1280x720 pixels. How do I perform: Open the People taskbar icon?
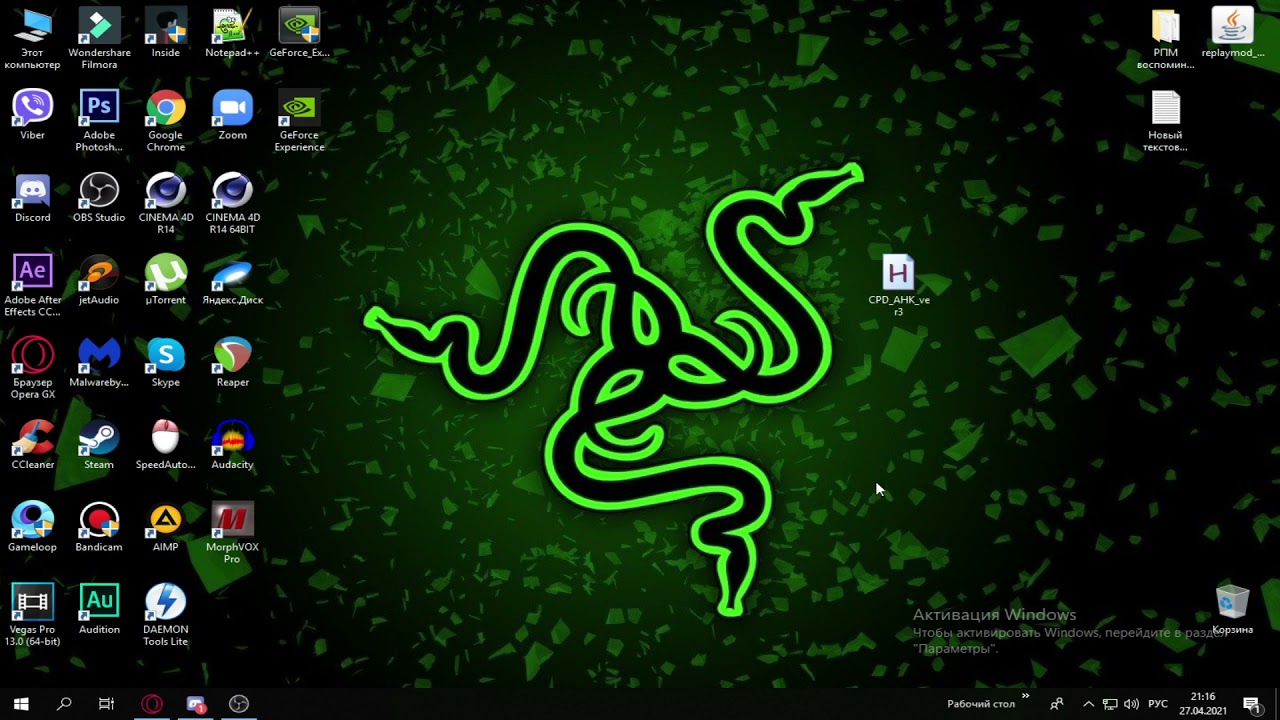[x=1057, y=704]
